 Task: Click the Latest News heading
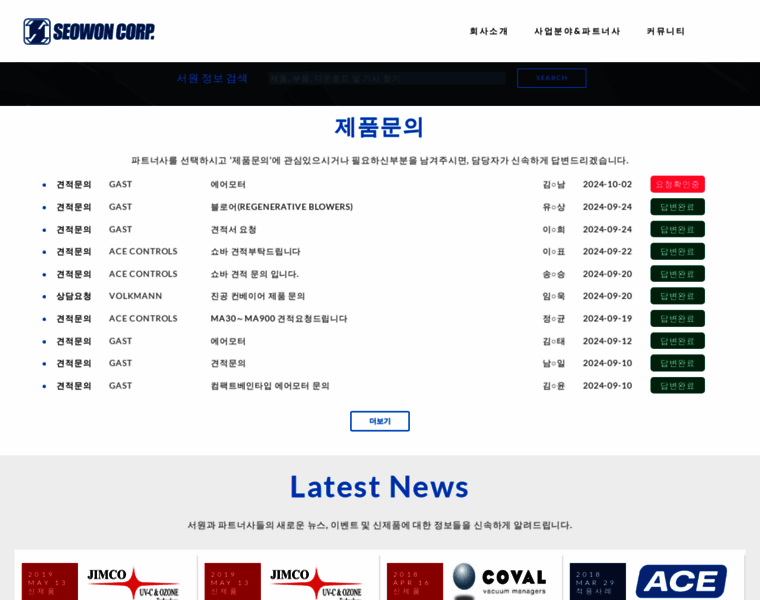[x=380, y=487]
